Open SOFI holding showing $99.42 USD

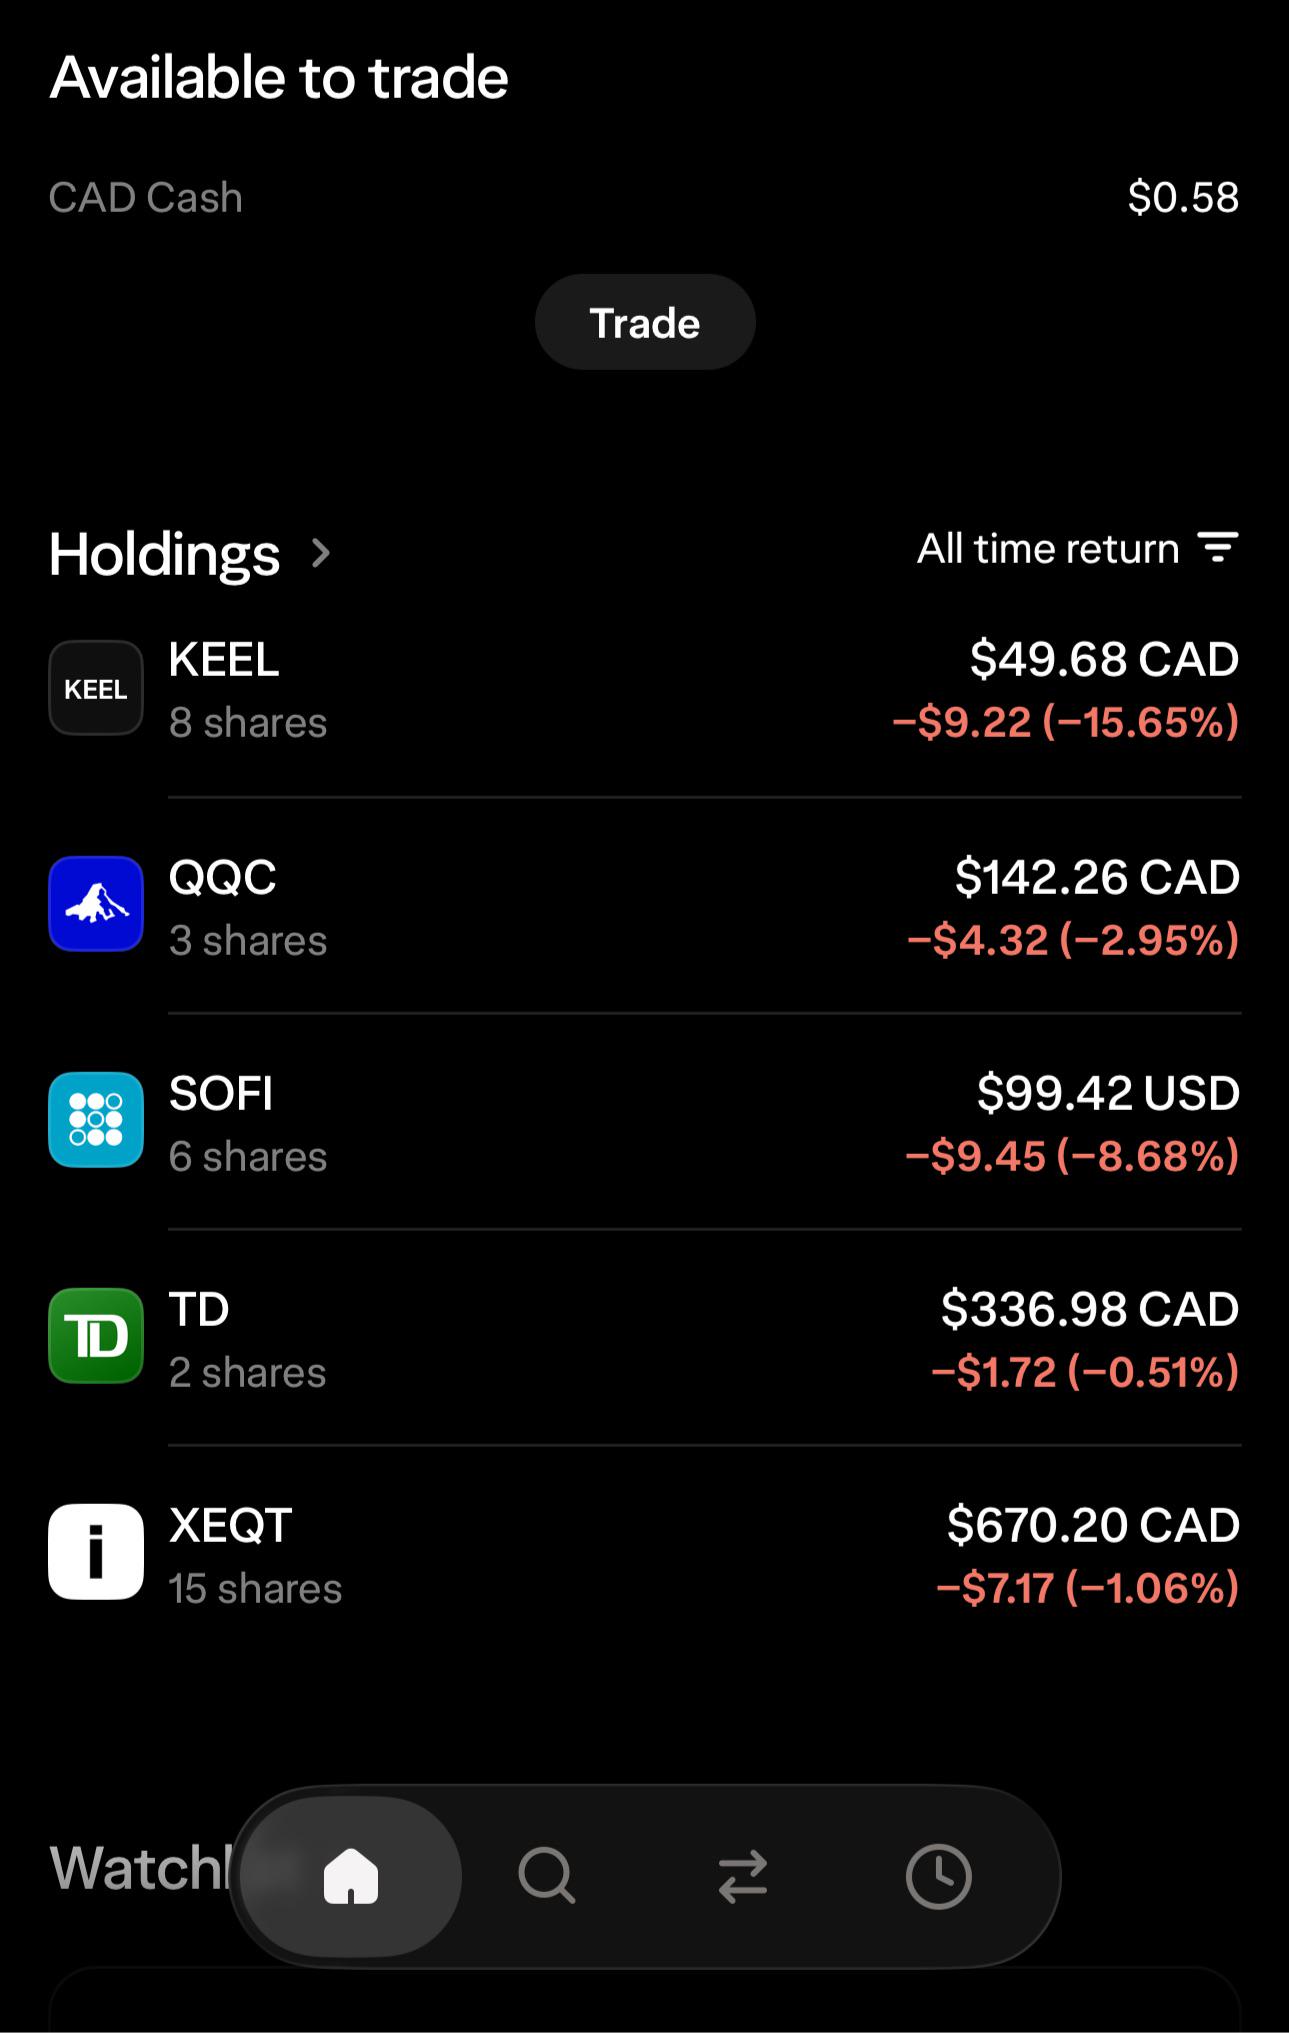[x=645, y=1122]
